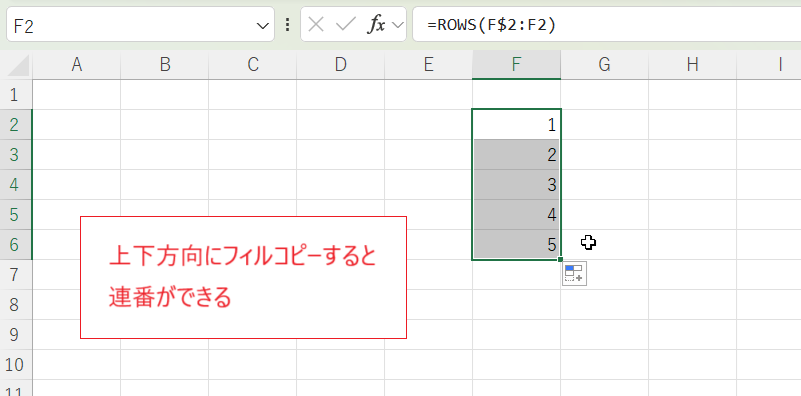
Task: Select row 1 header
Action: click(16, 95)
